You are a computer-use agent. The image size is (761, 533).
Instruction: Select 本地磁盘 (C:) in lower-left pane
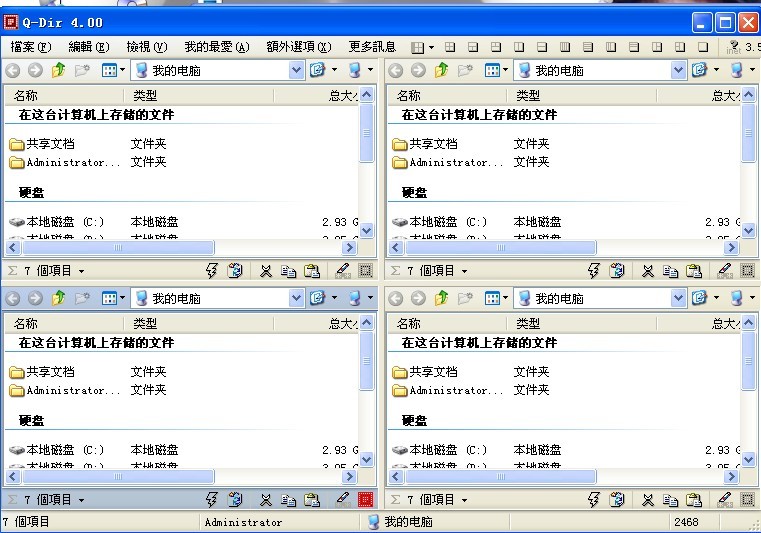point(57,450)
